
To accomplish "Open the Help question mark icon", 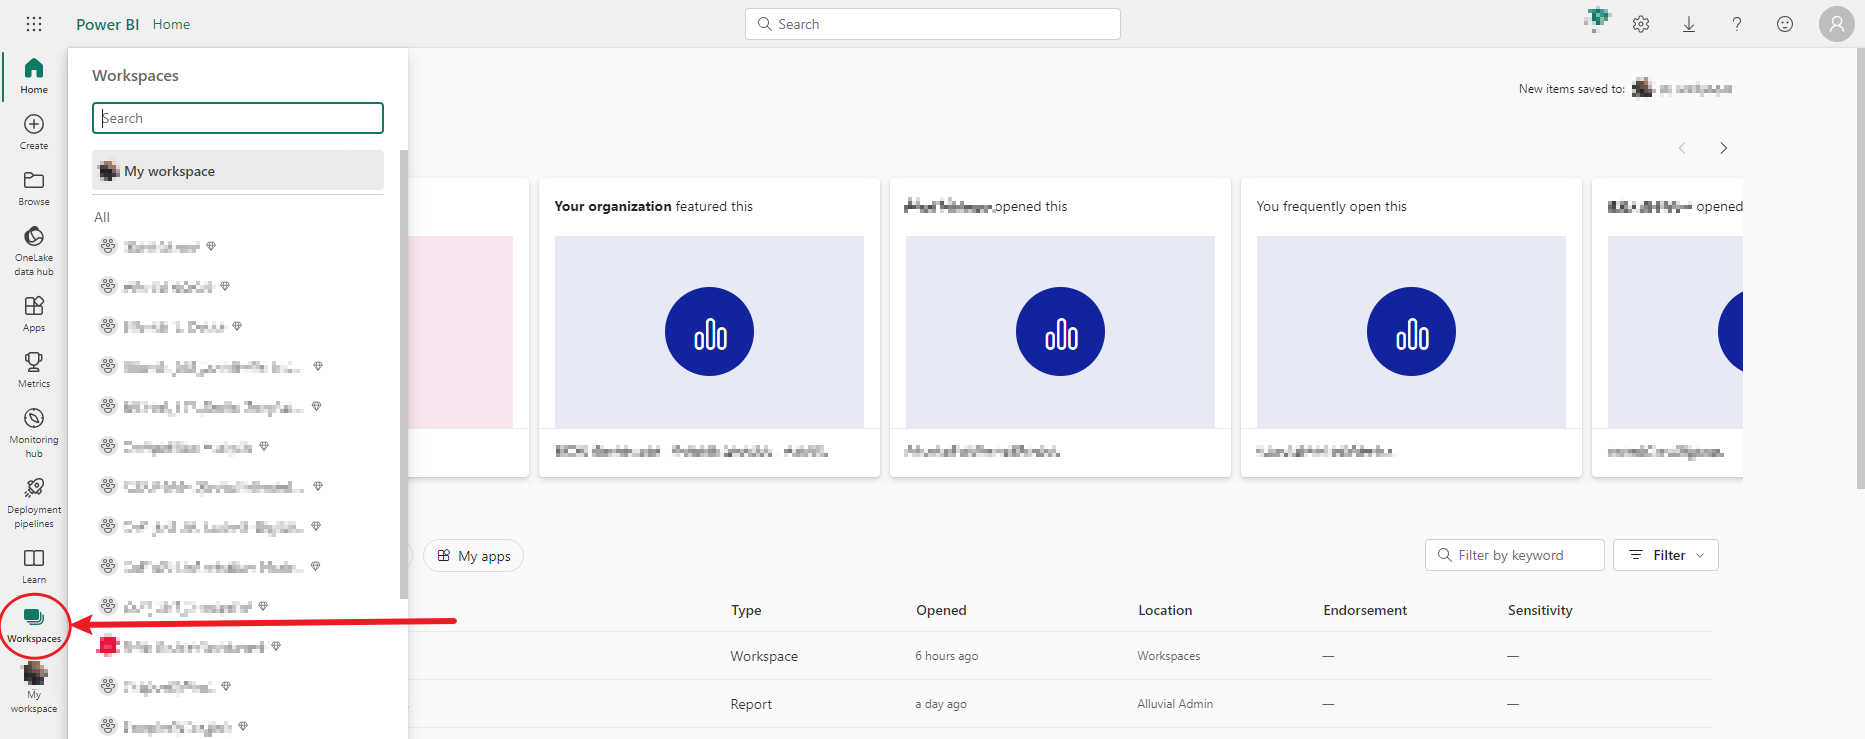I will pyautogui.click(x=1737, y=24).
